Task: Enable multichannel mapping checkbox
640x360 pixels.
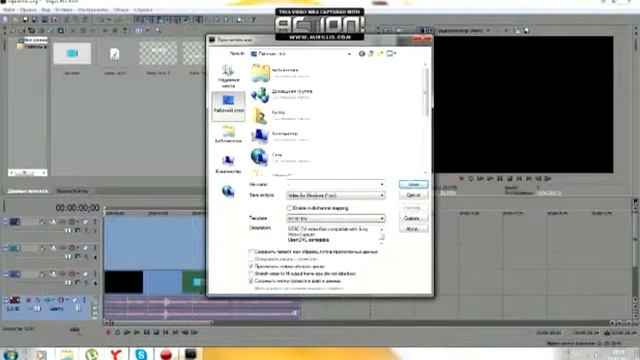Action: tap(289, 208)
